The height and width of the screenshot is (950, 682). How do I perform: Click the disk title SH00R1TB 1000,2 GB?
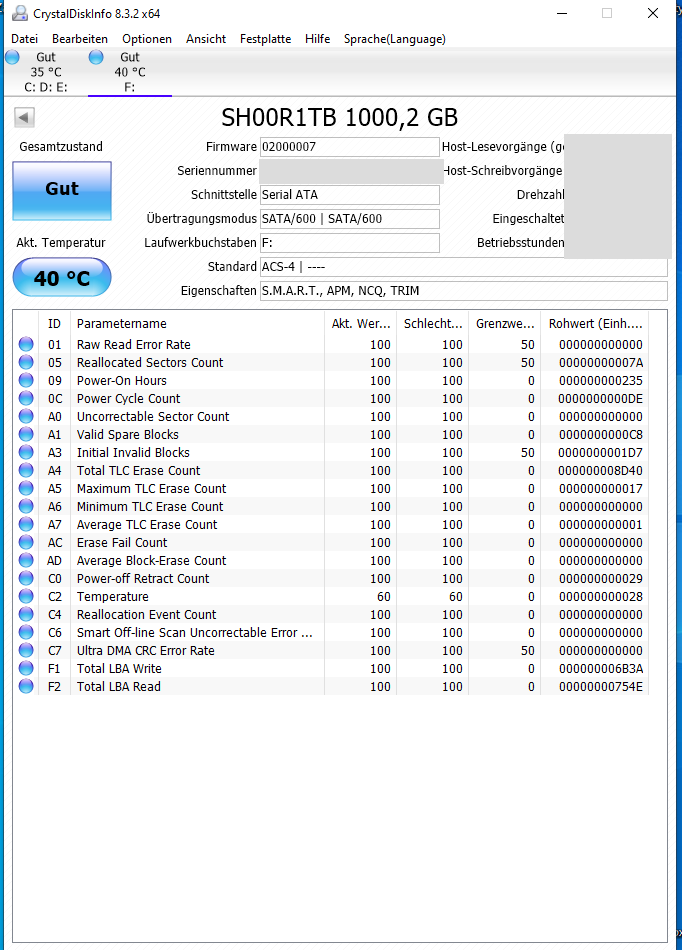(x=339, y=118)
